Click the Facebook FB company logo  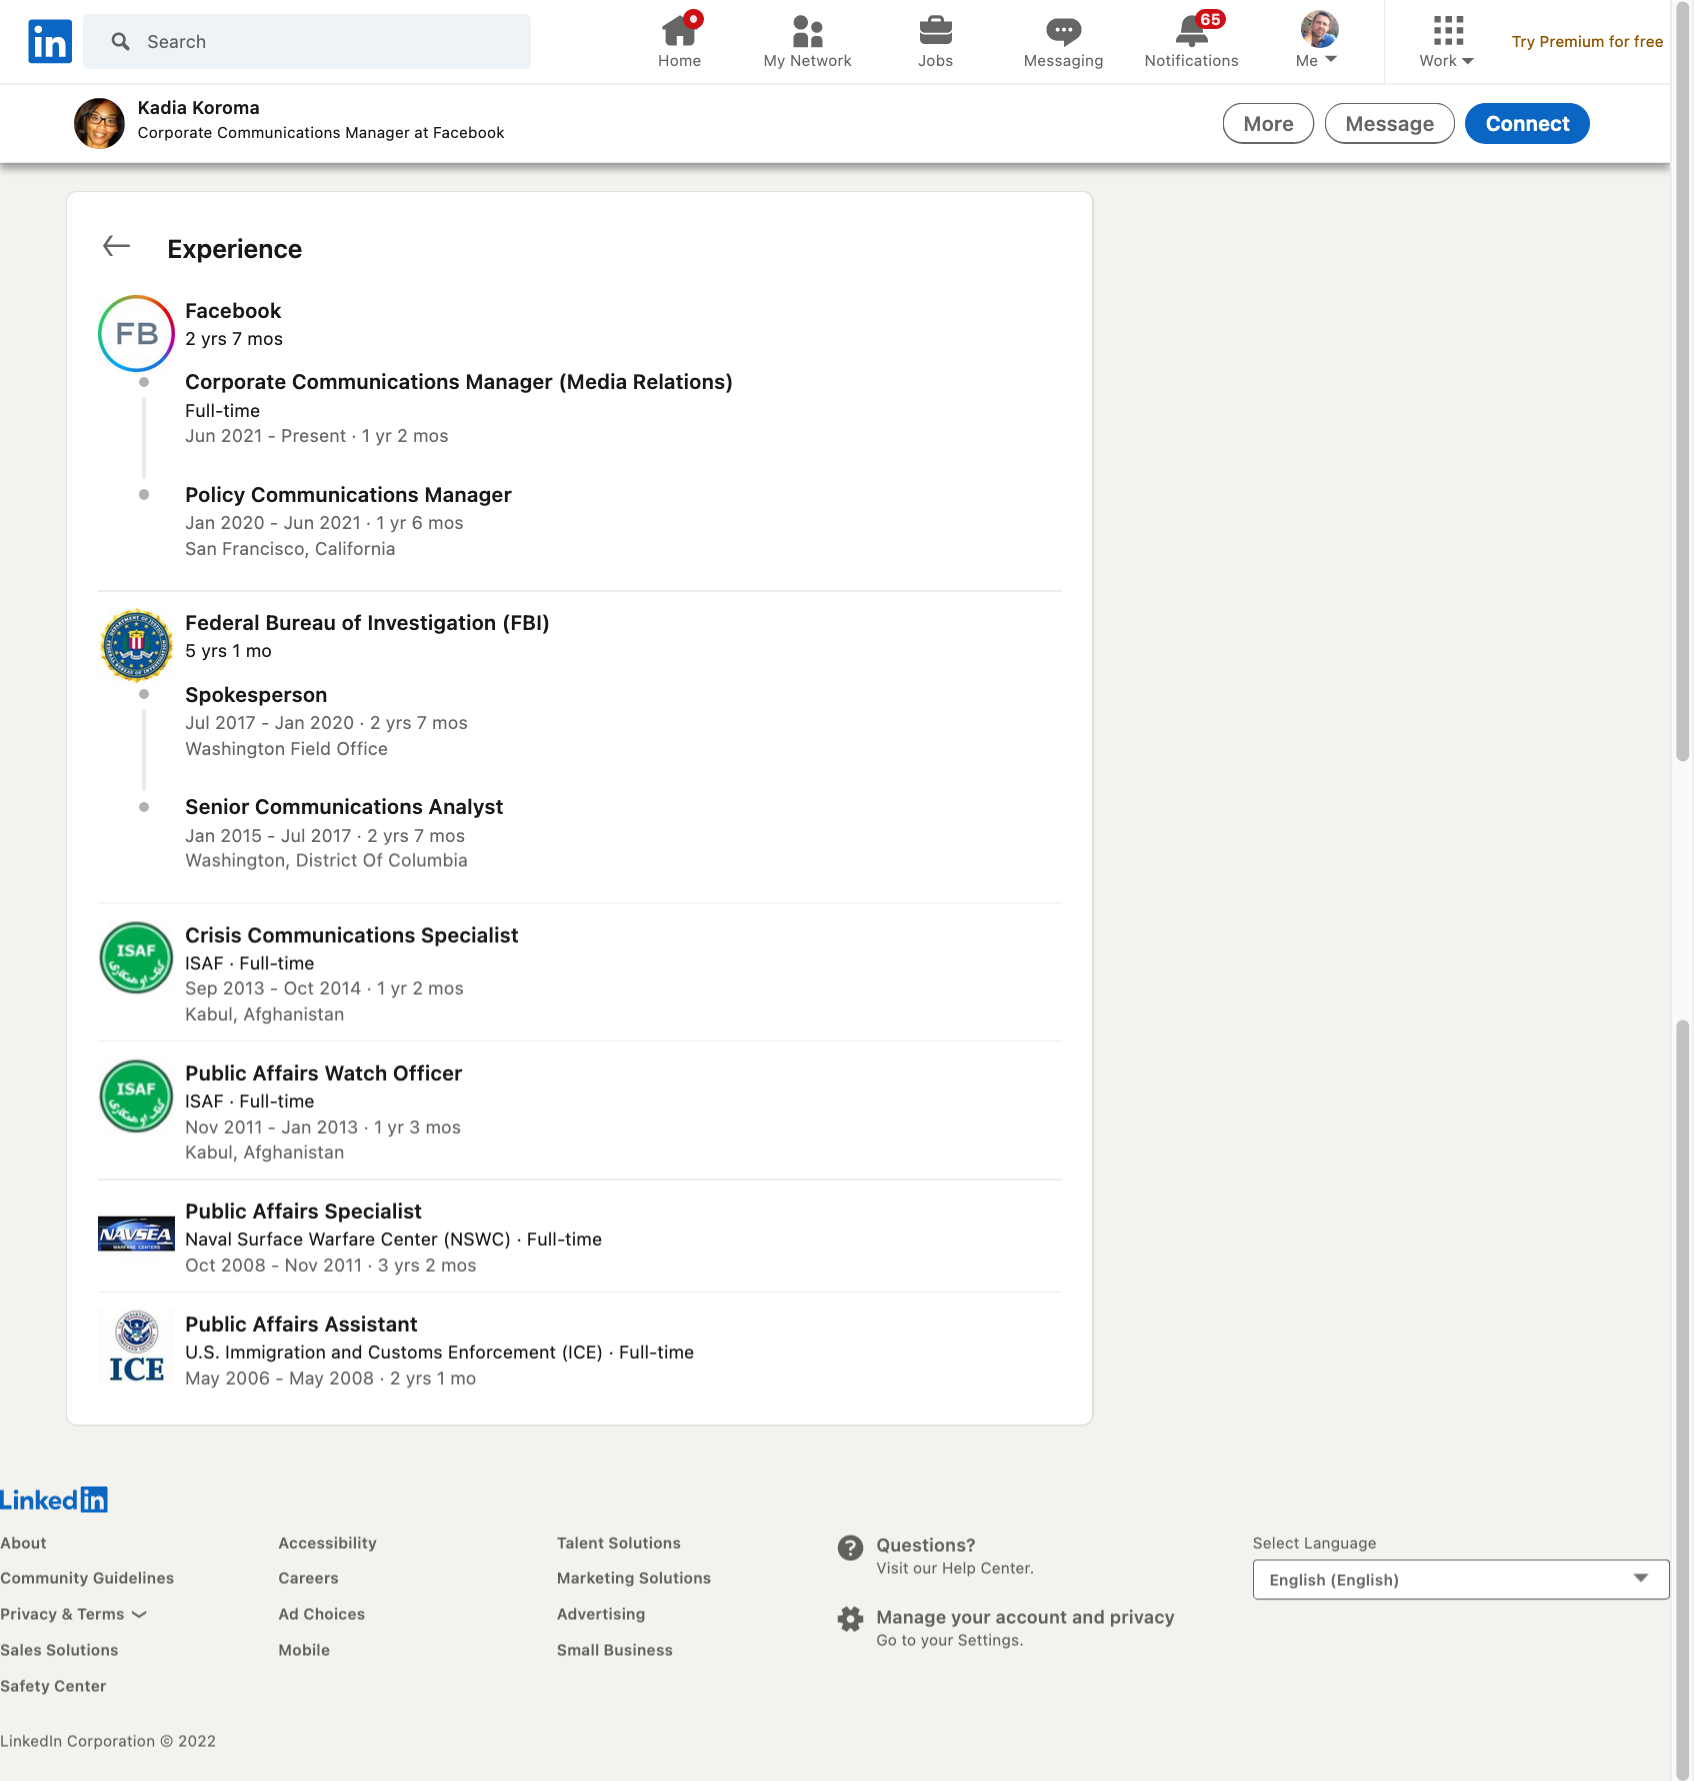click(x=136, y=333)
